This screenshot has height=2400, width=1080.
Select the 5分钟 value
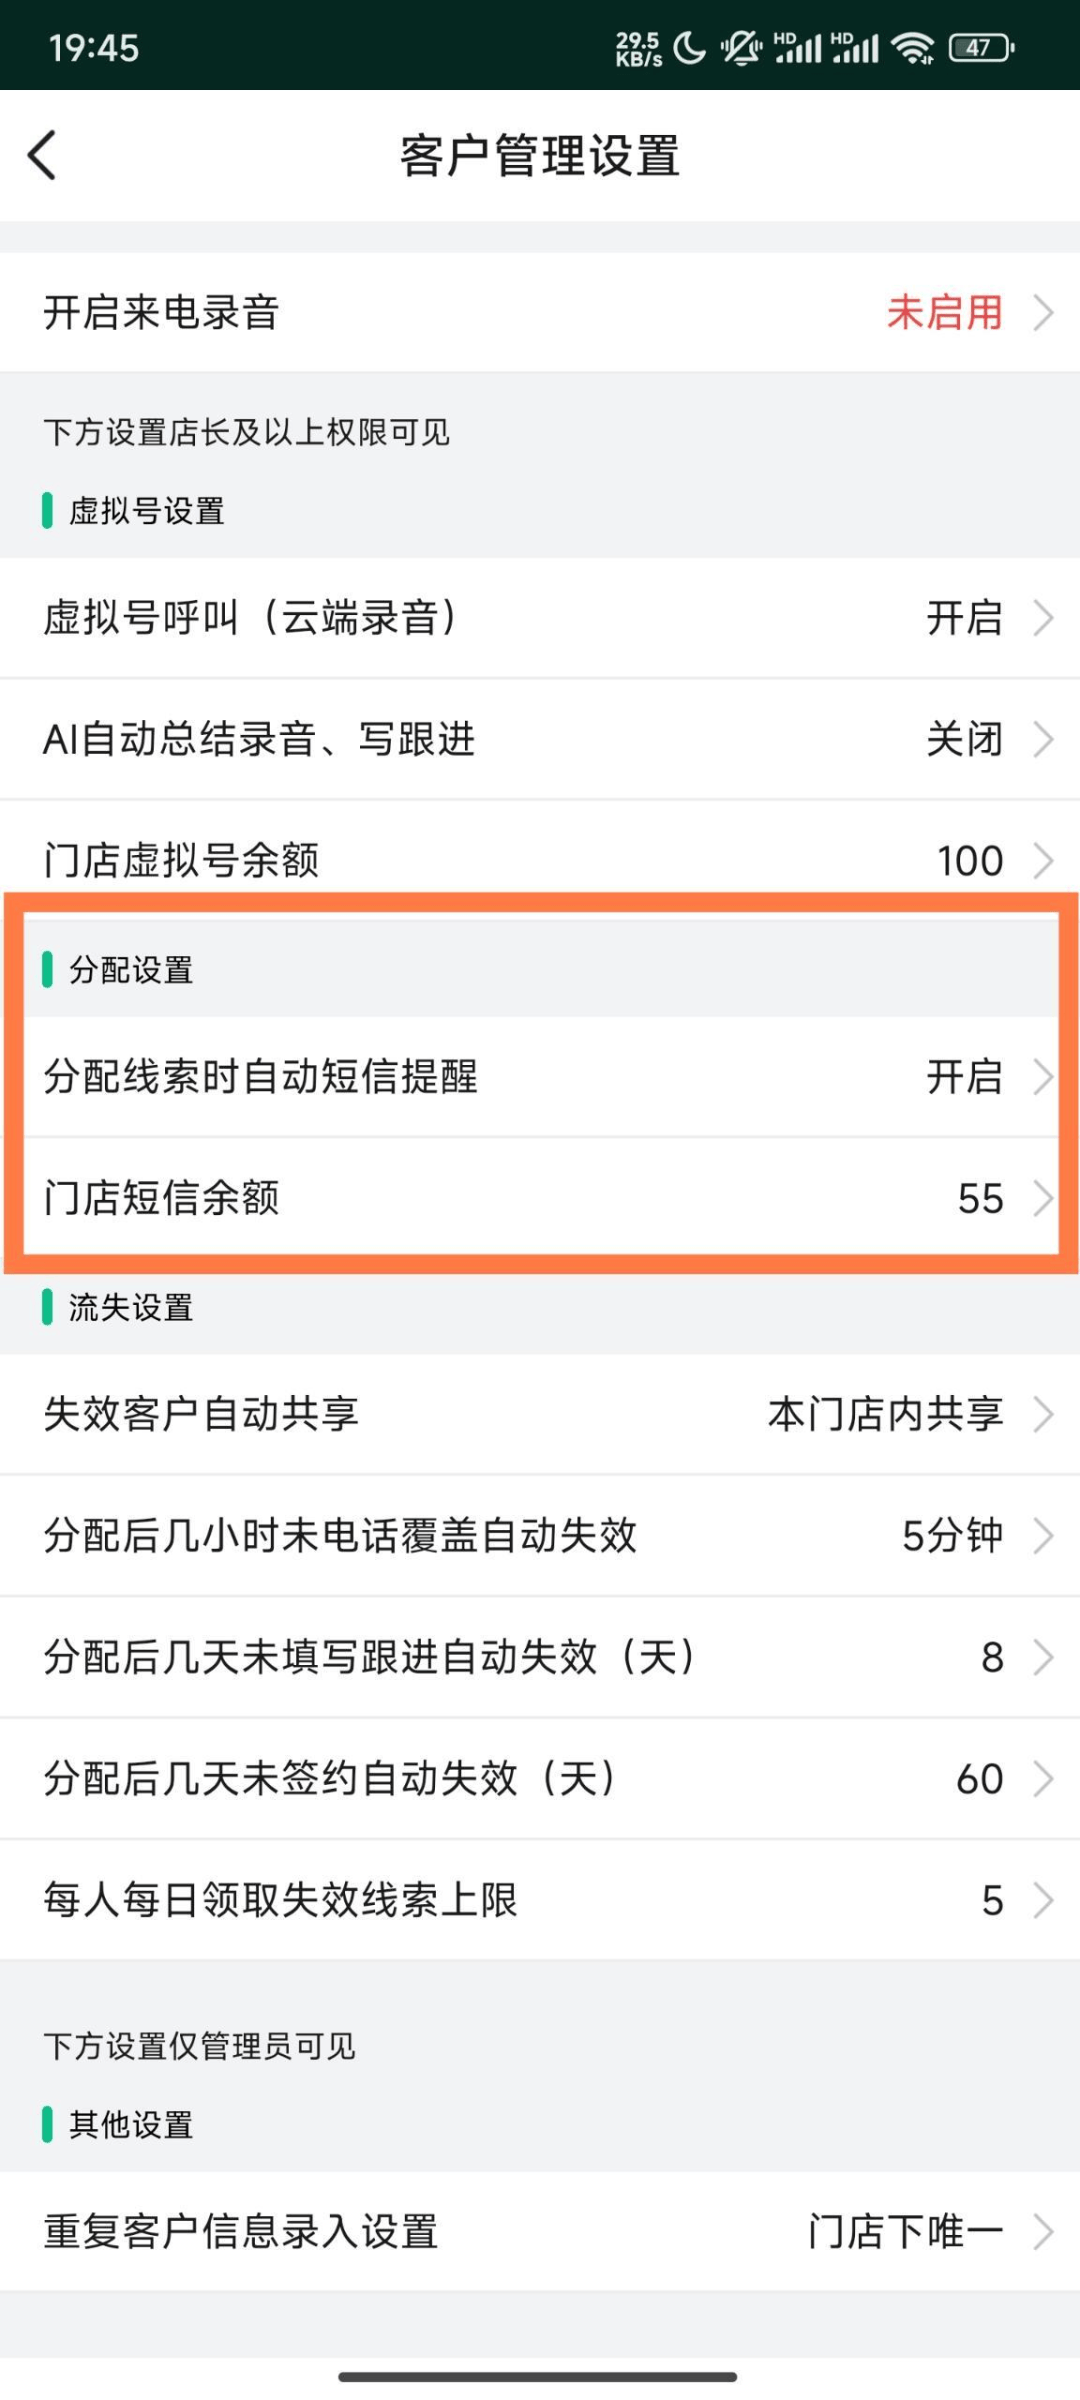click(x=952, y=1536)
